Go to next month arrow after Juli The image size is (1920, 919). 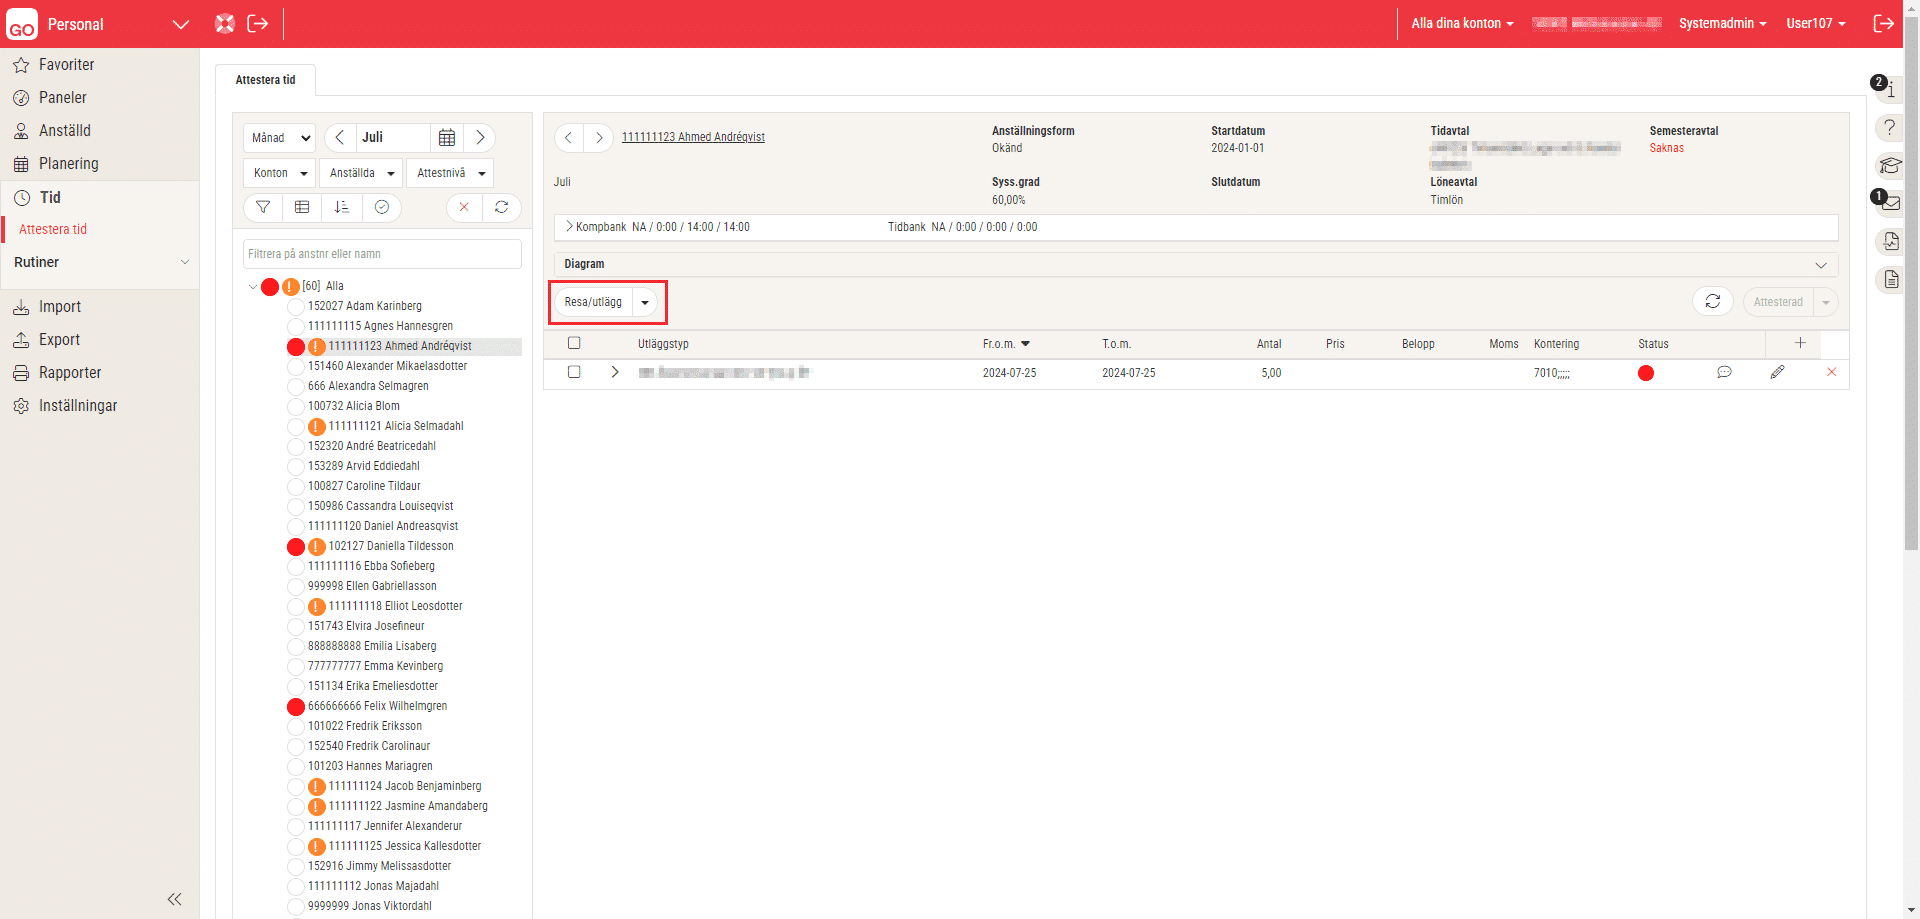click(480, 138)
